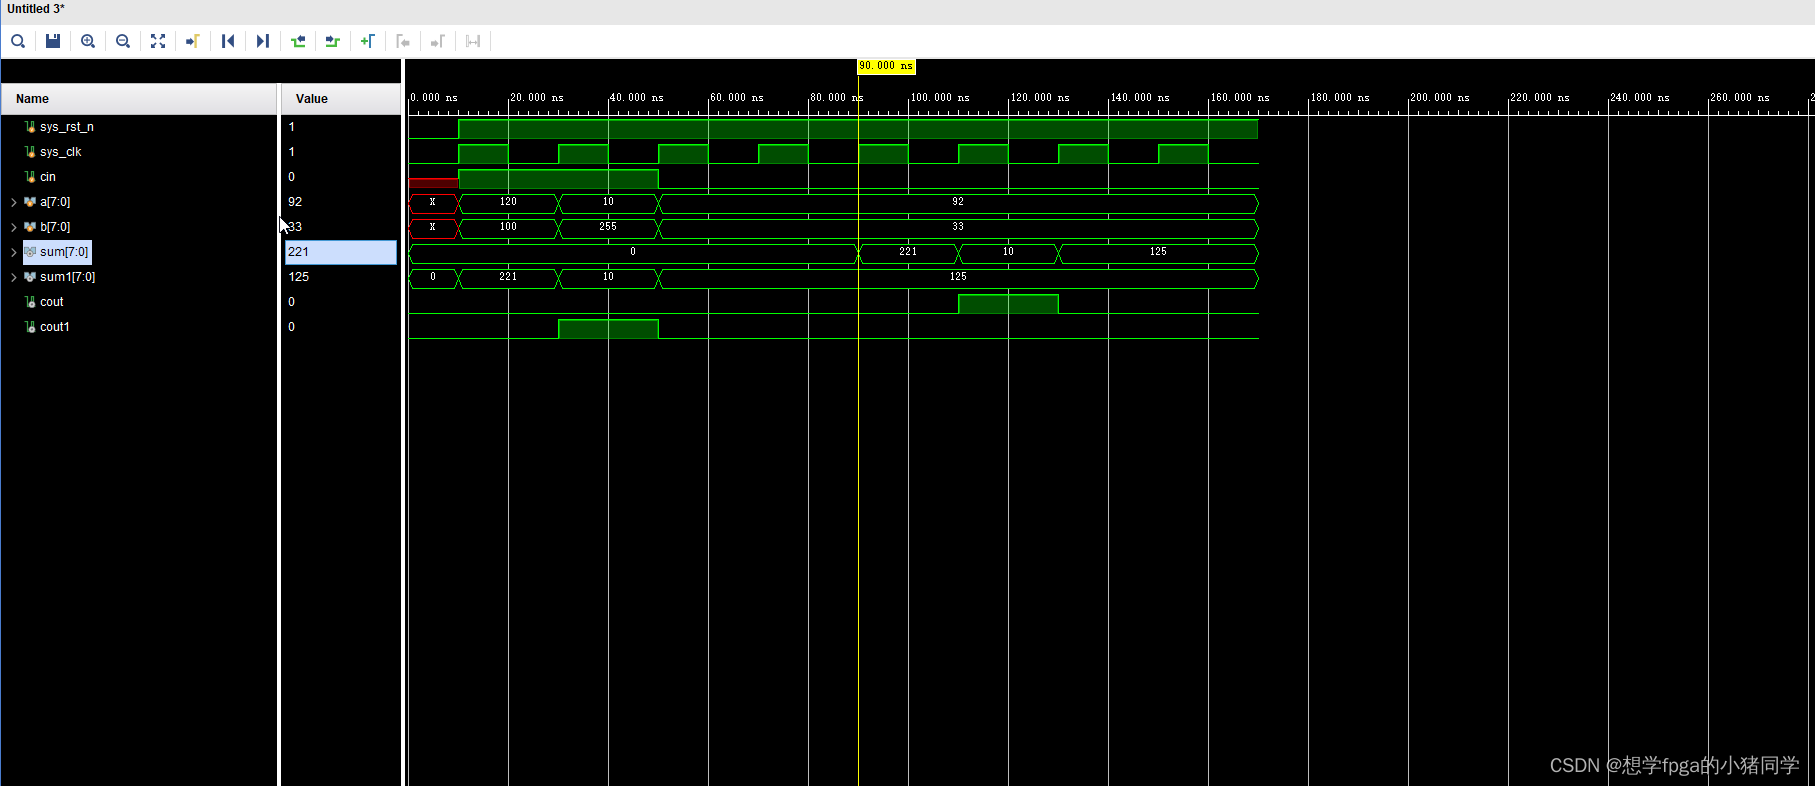This screenshot has height=786, width=1815.
Task: Click the value 92 for a[7:0]
Action: tap(295, 202)
